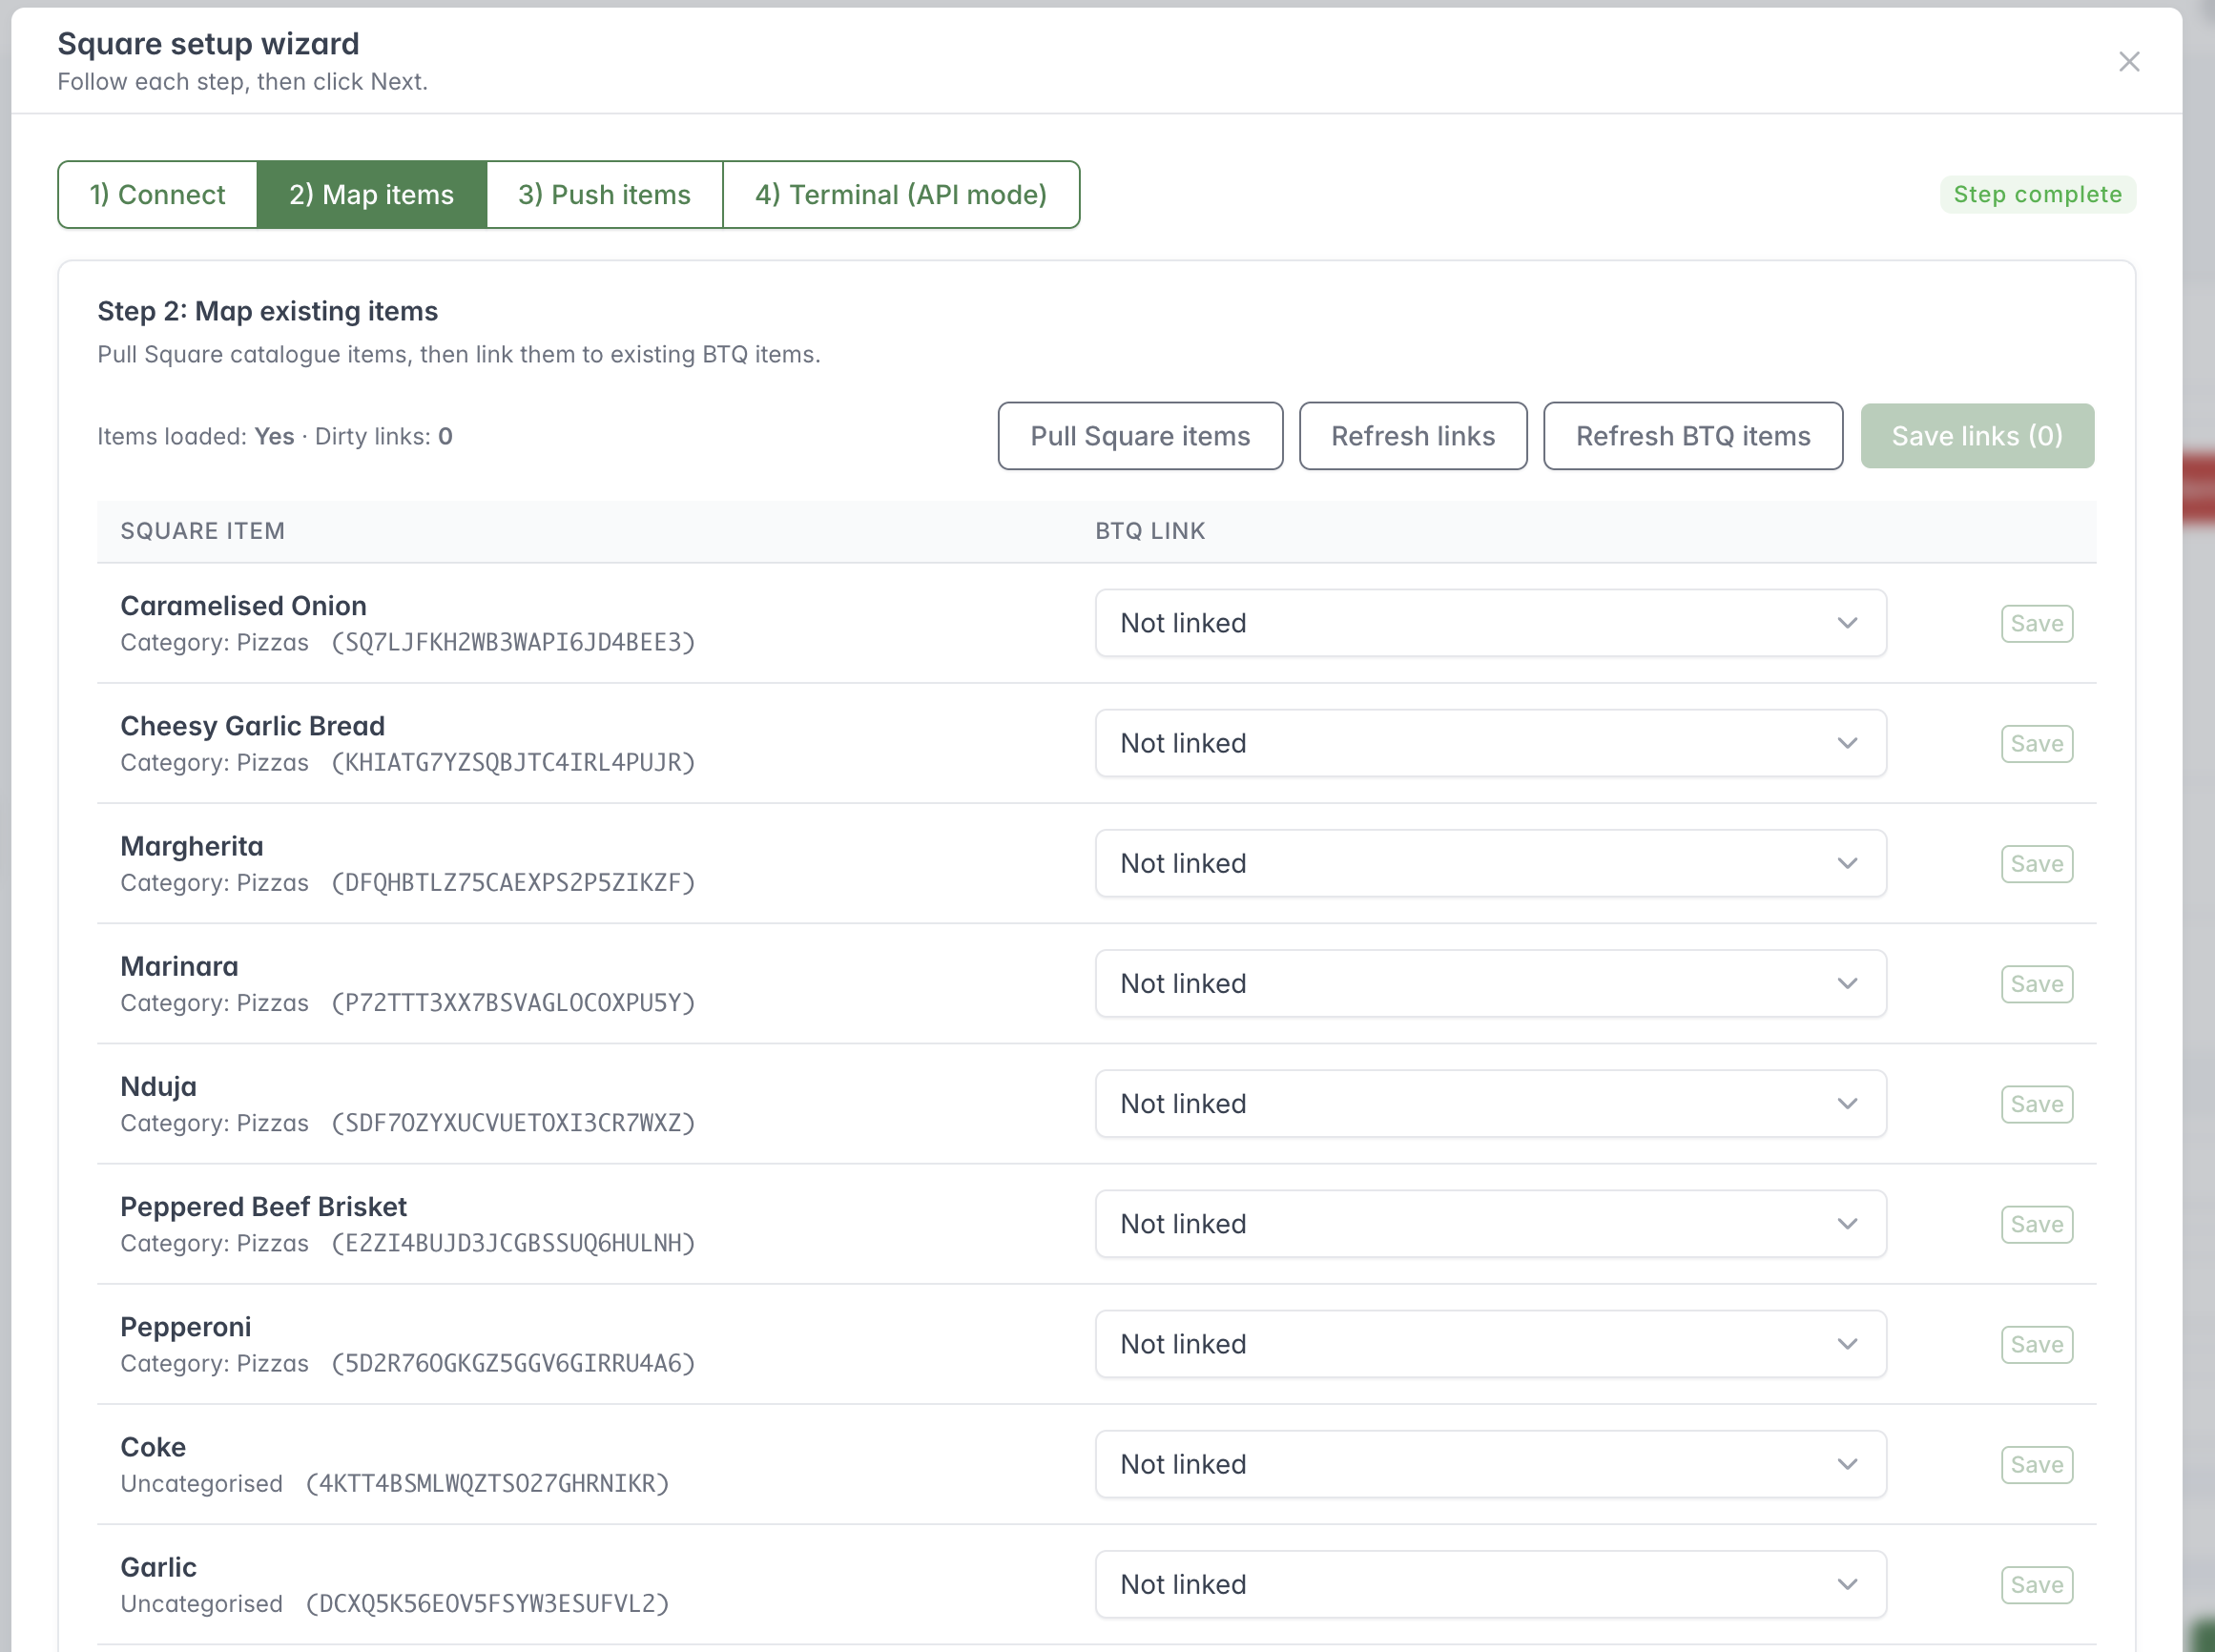Save the Garlic row link
The image size is (2215, 1652).
point(2037,1584)
